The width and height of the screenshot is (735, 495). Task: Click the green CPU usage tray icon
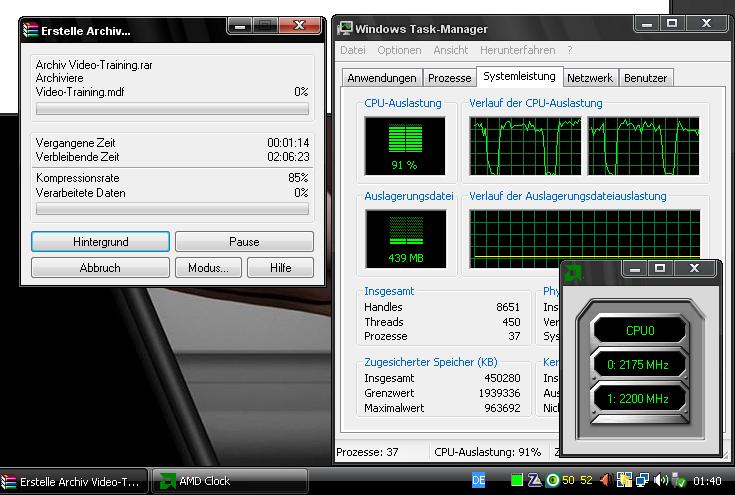point(517,480)
